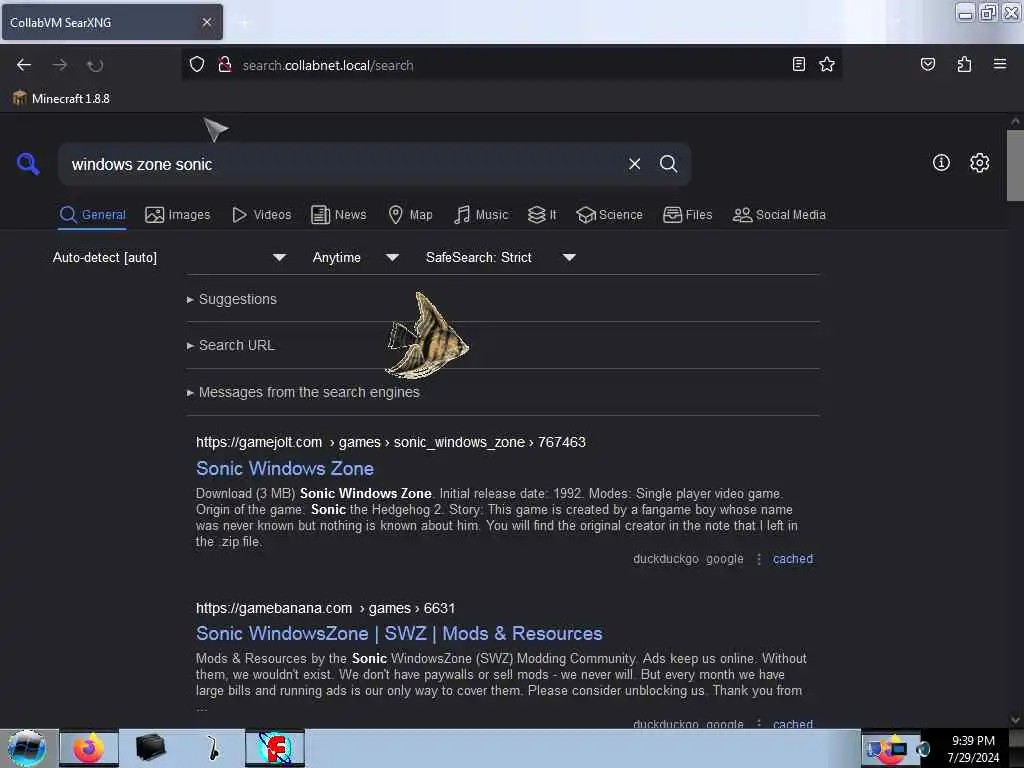Clear the search query with X
This screenshot has height=768, width=1024.
click(634, 164)
